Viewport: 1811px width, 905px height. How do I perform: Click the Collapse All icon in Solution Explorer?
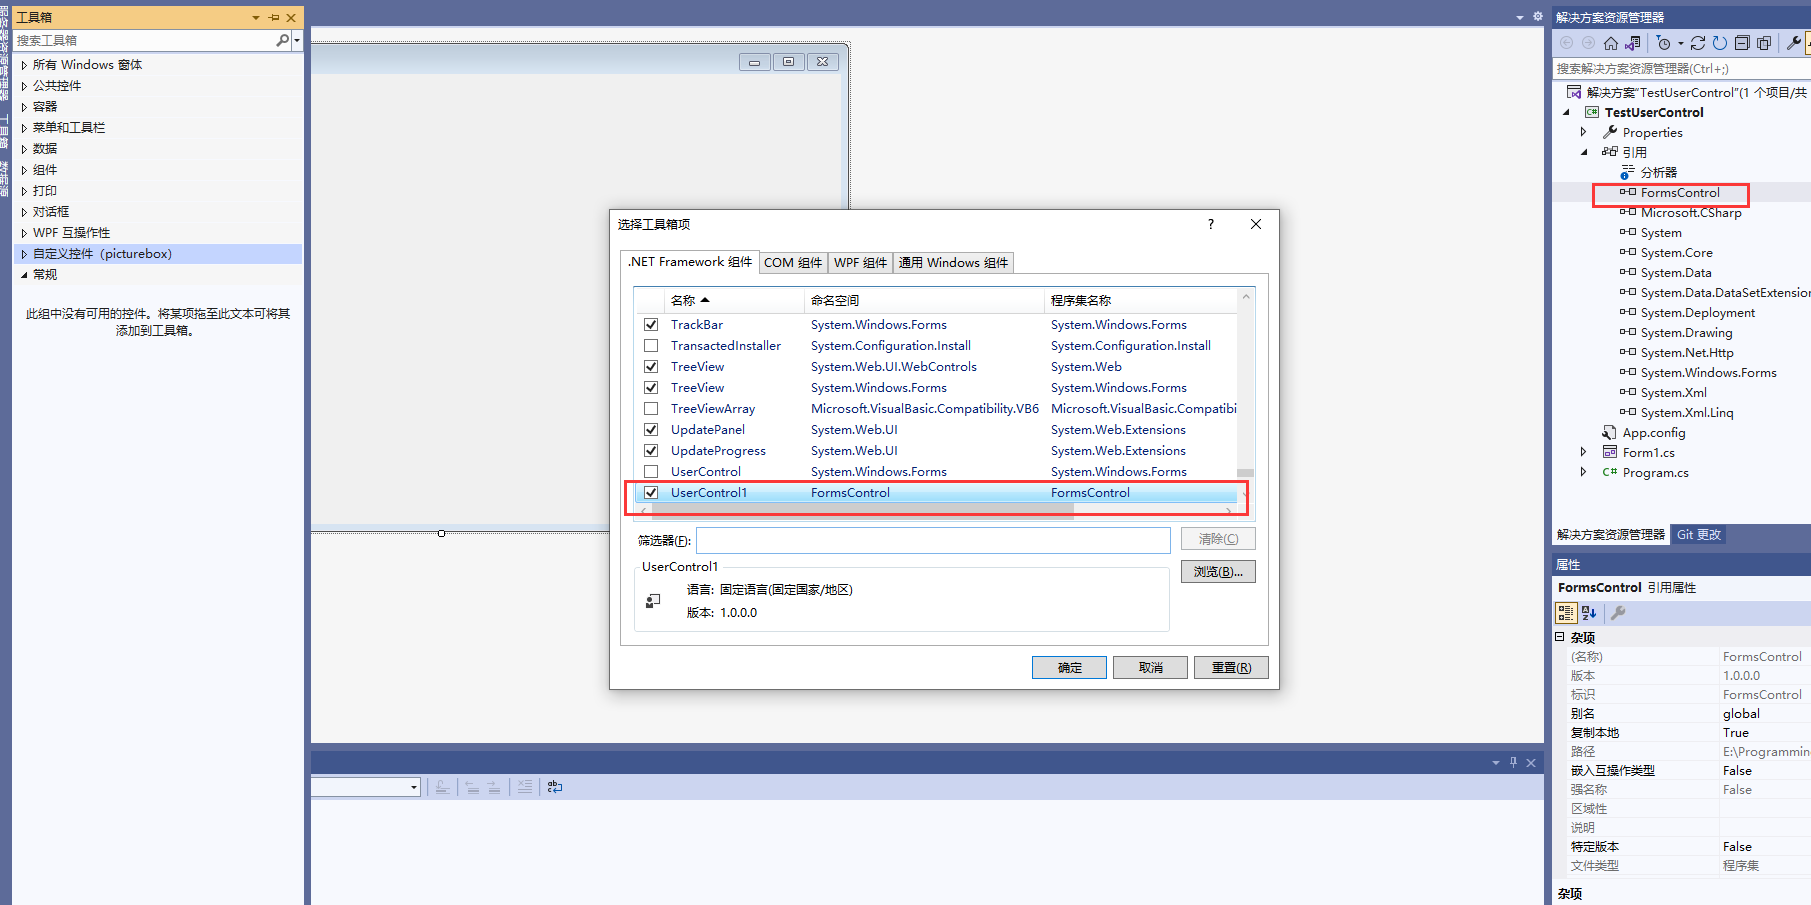[x=1743, y=43]
